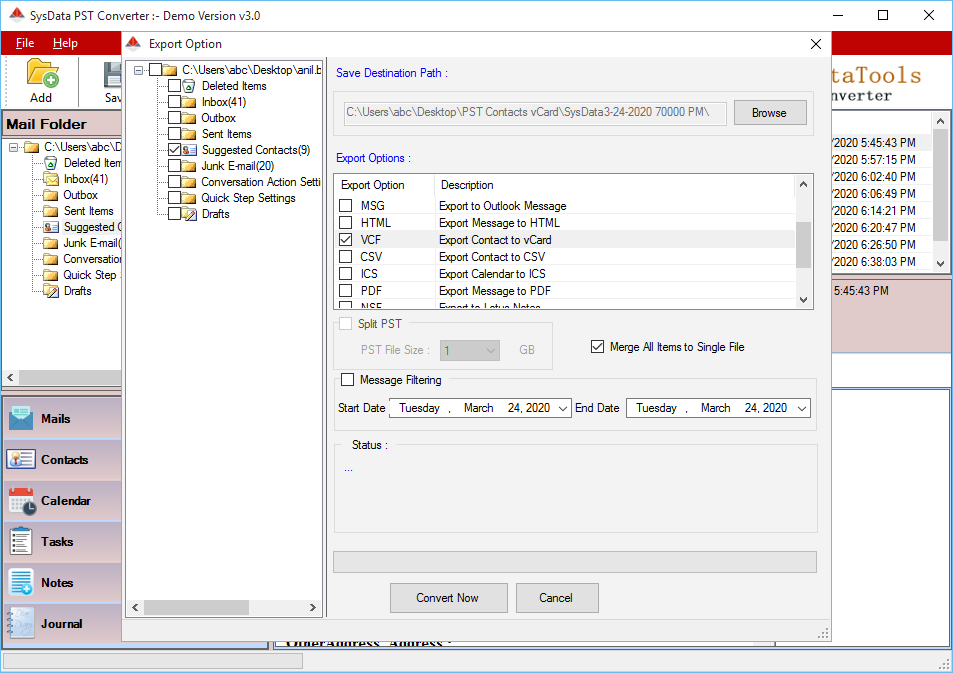Click the Calendar icon in sidebar
Screen dimensions: 953x673
22,501
